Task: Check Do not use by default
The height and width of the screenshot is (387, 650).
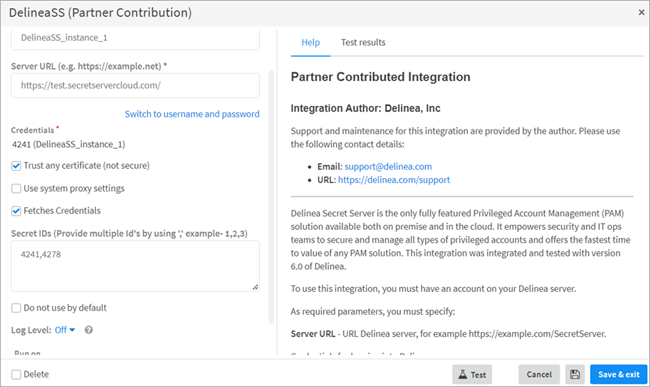Action: coord(16,308)
